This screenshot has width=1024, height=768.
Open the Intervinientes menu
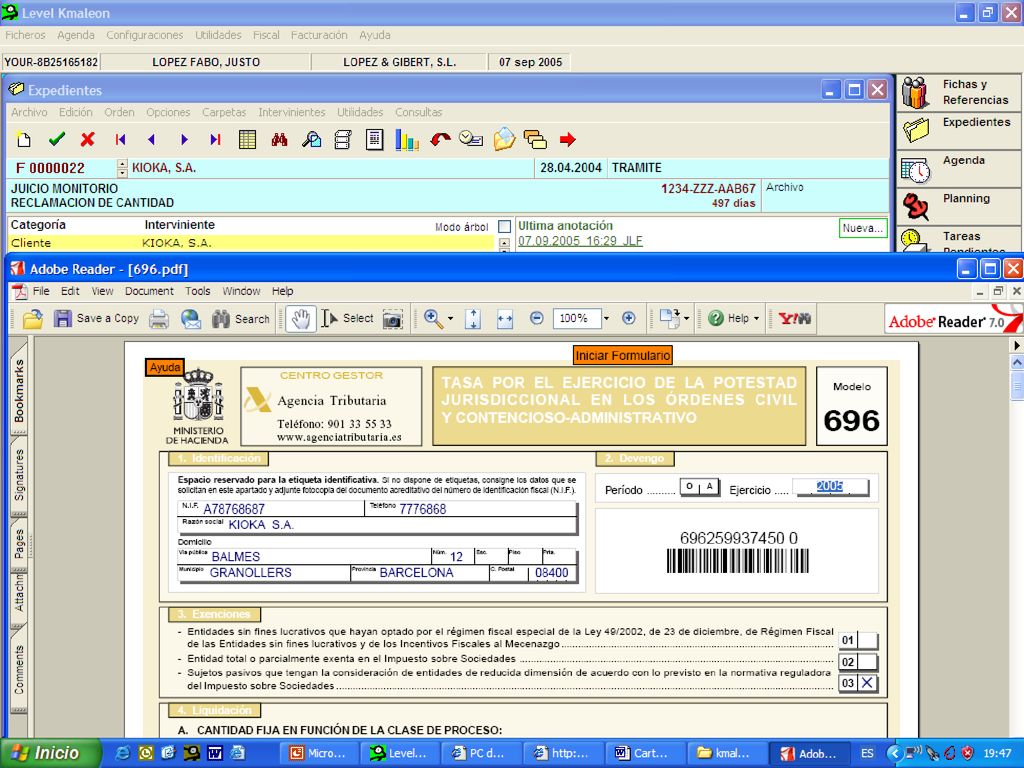pyautogui.click(x=292, y=112)
